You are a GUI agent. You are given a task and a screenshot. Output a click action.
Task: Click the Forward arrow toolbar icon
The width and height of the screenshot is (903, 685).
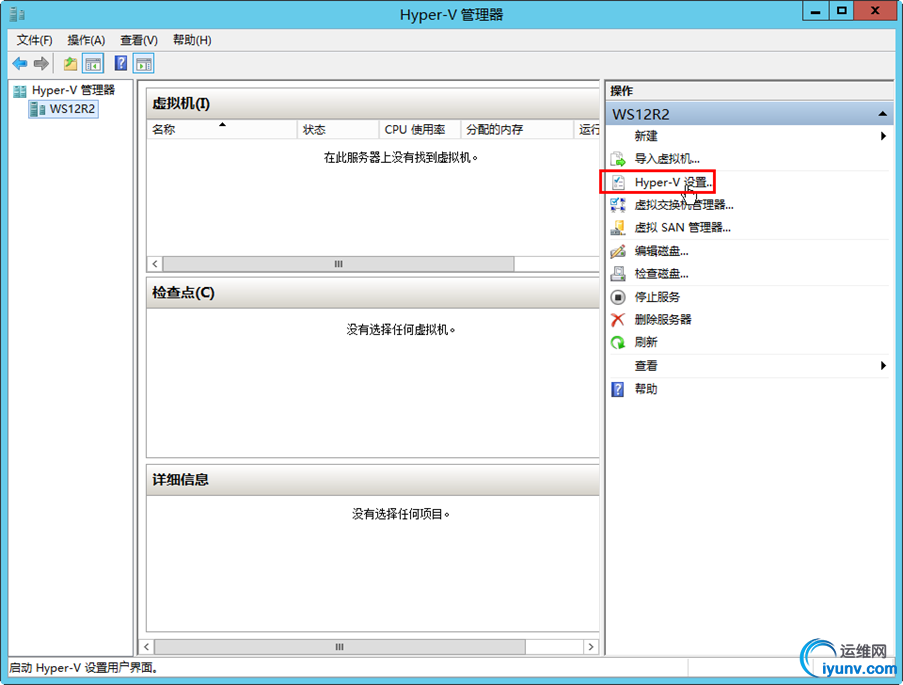tap(41, 63)
